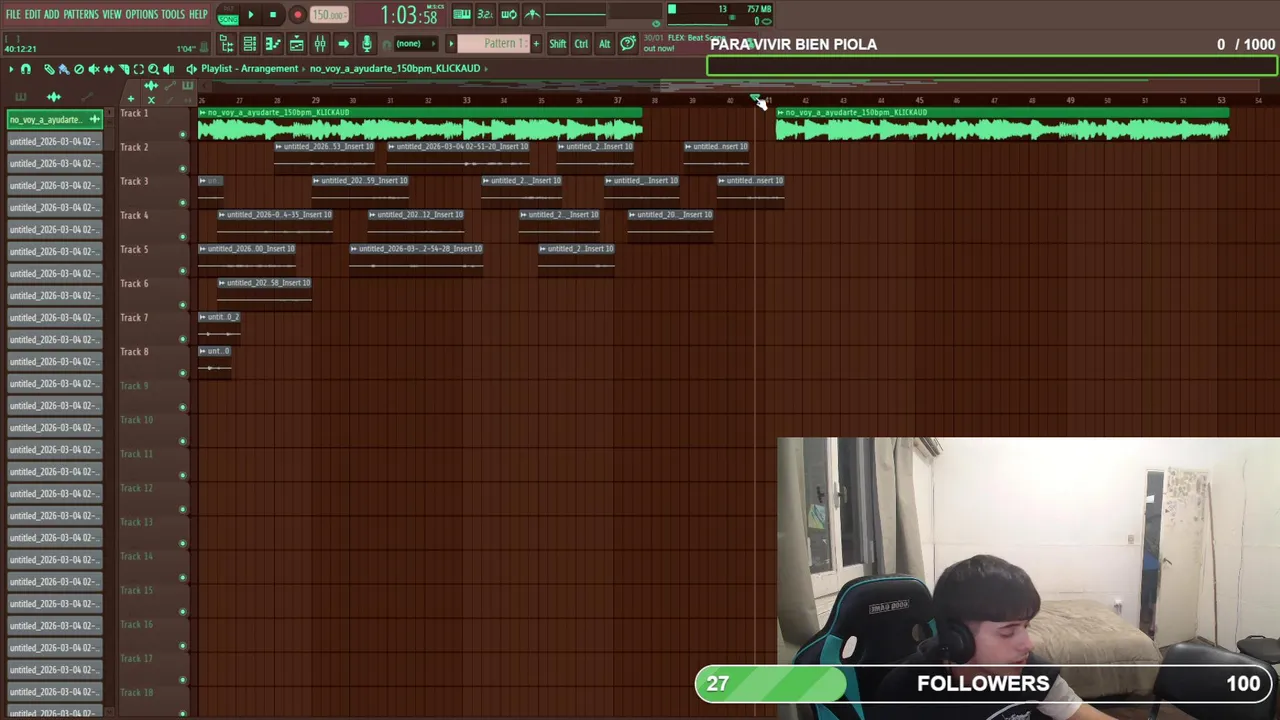Open the VIEW menu
The height and width of the screenshot is (720, 1280).
(112, 14)
